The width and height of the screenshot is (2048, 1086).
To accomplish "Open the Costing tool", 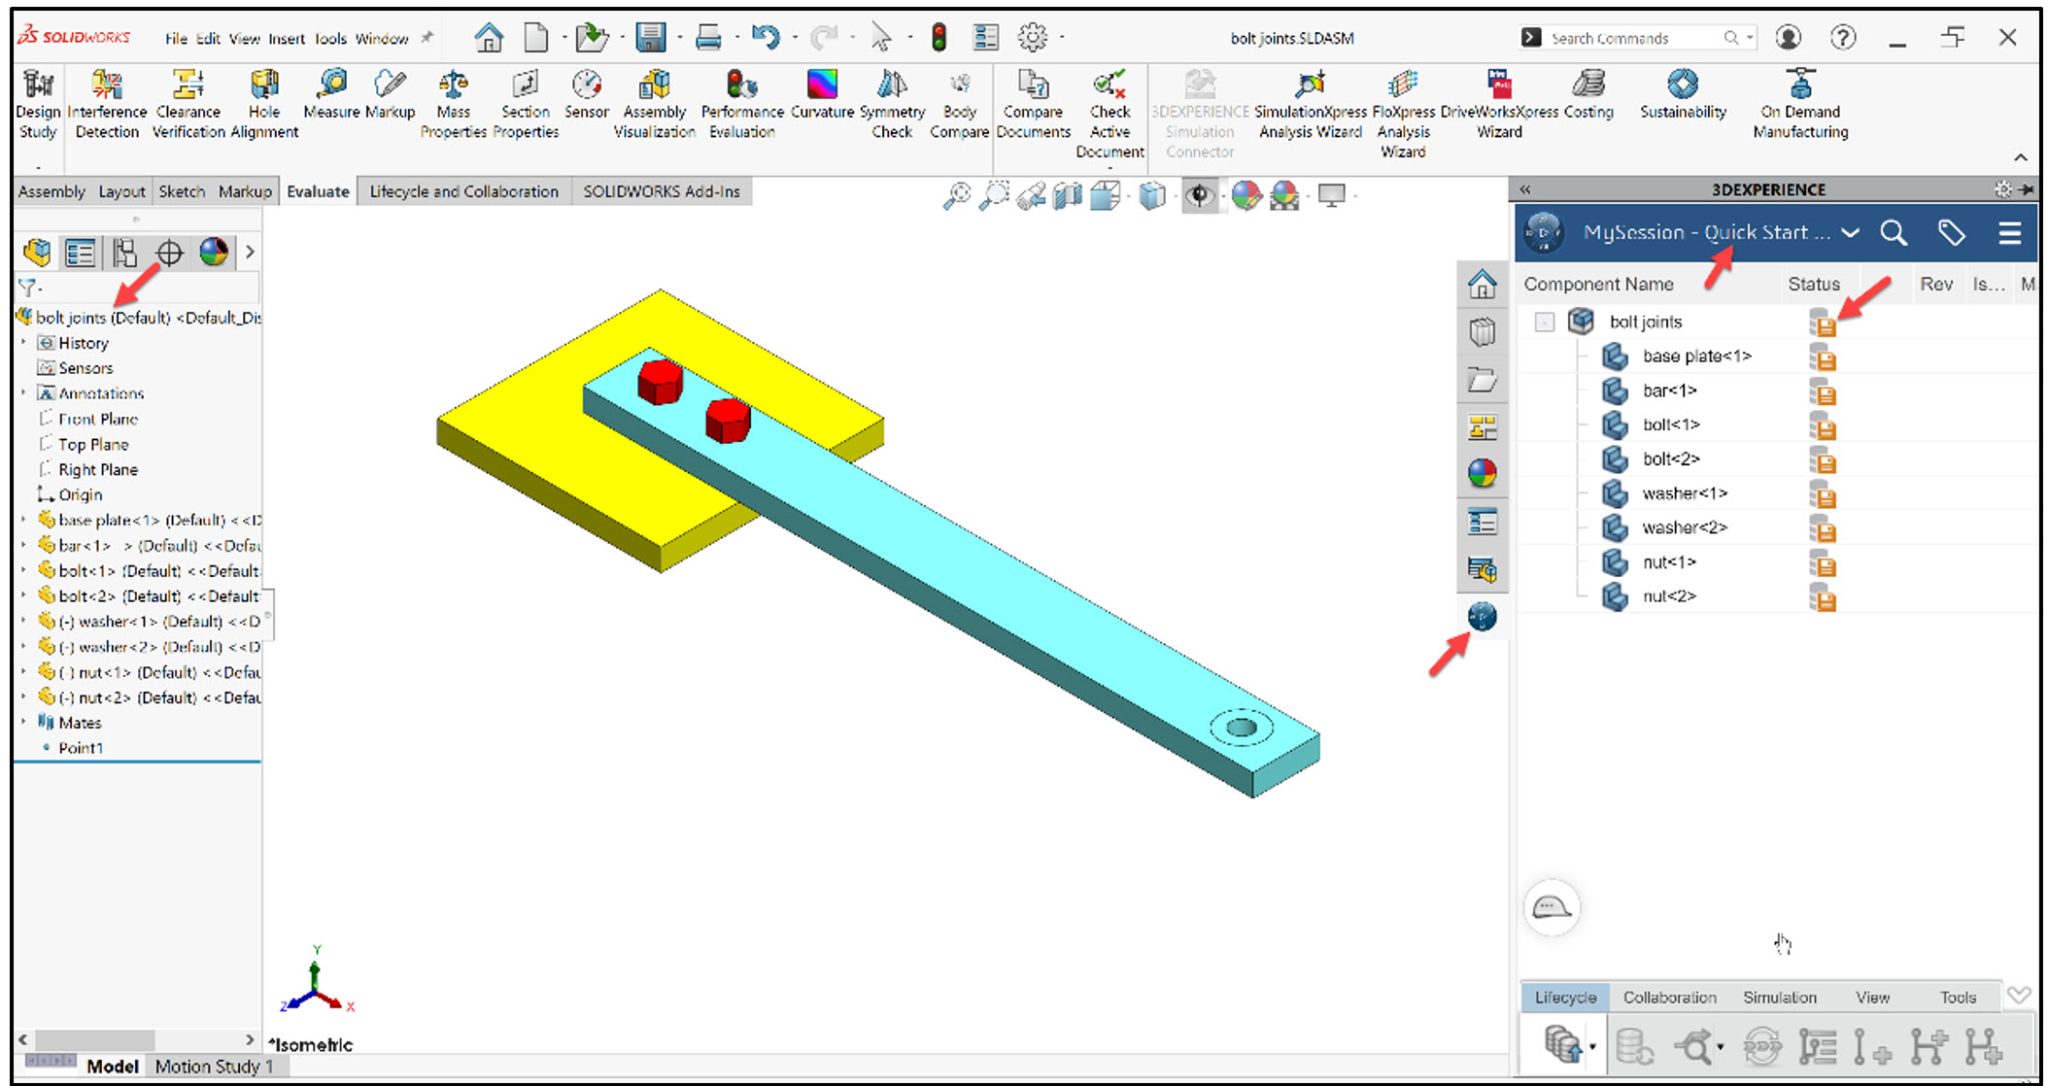I will (x=1588, y=95).
